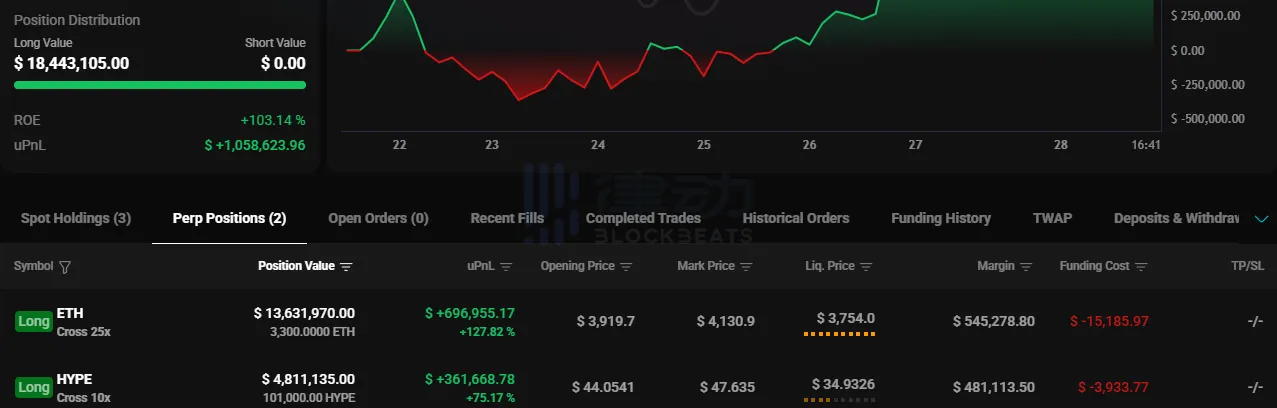Click the green long/short distribution bar
Image resolution: width=1277 pixels, height=408 pixels.
pos(160,85)
